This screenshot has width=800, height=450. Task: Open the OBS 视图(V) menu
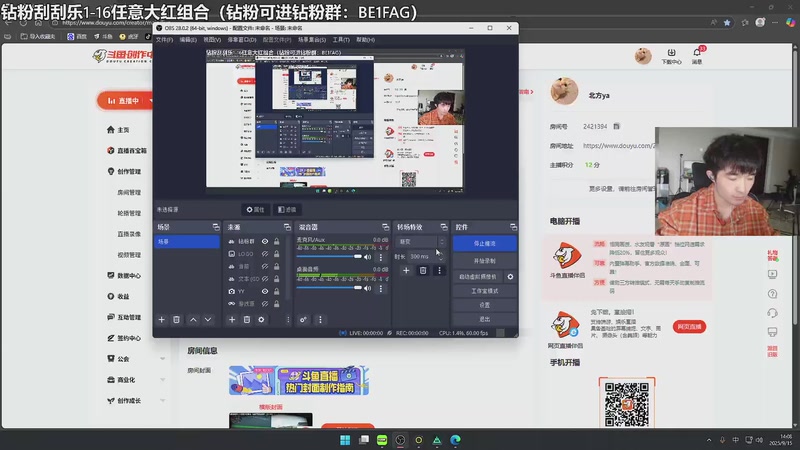[212, 40]
